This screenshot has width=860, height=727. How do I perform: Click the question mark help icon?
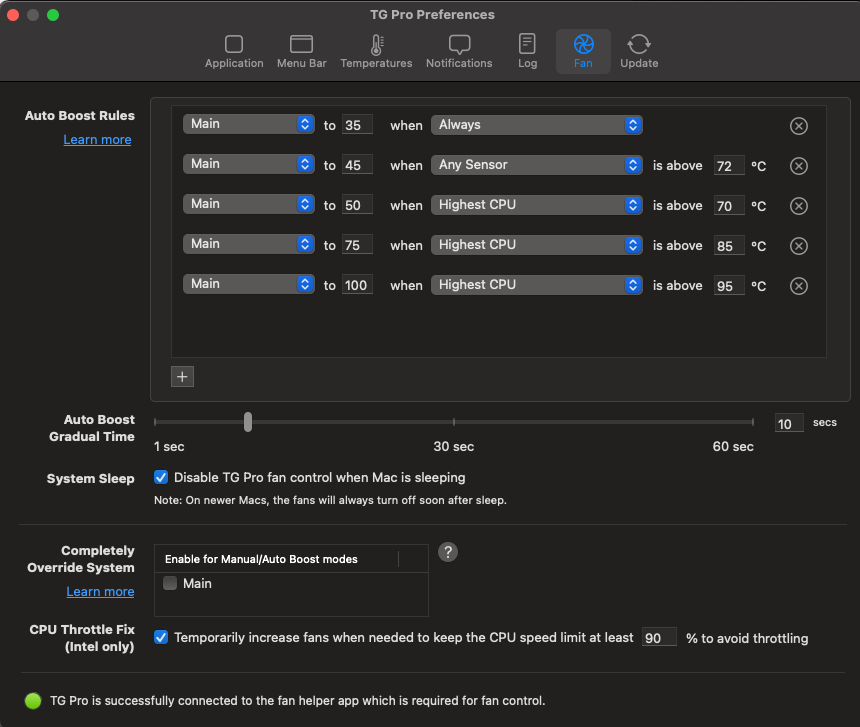(448, 552)
